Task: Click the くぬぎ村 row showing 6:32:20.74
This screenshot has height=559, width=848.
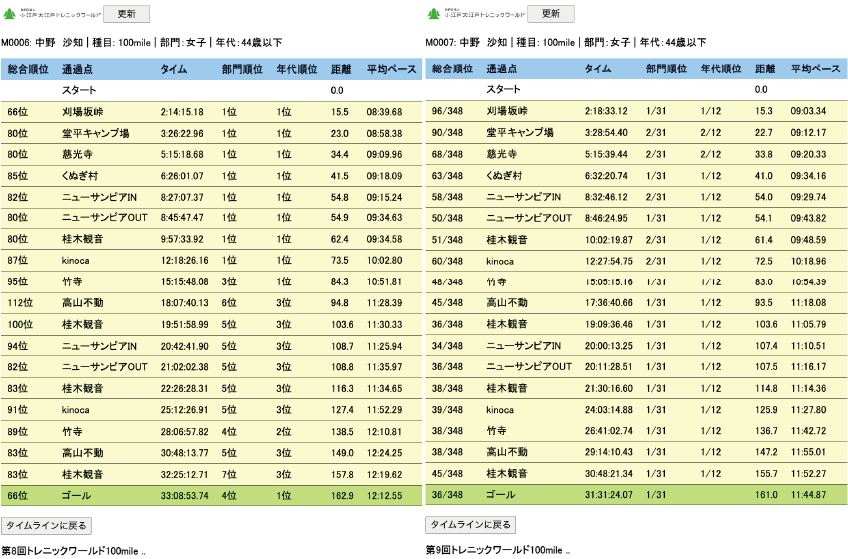Action: click(x=635, y=176)
